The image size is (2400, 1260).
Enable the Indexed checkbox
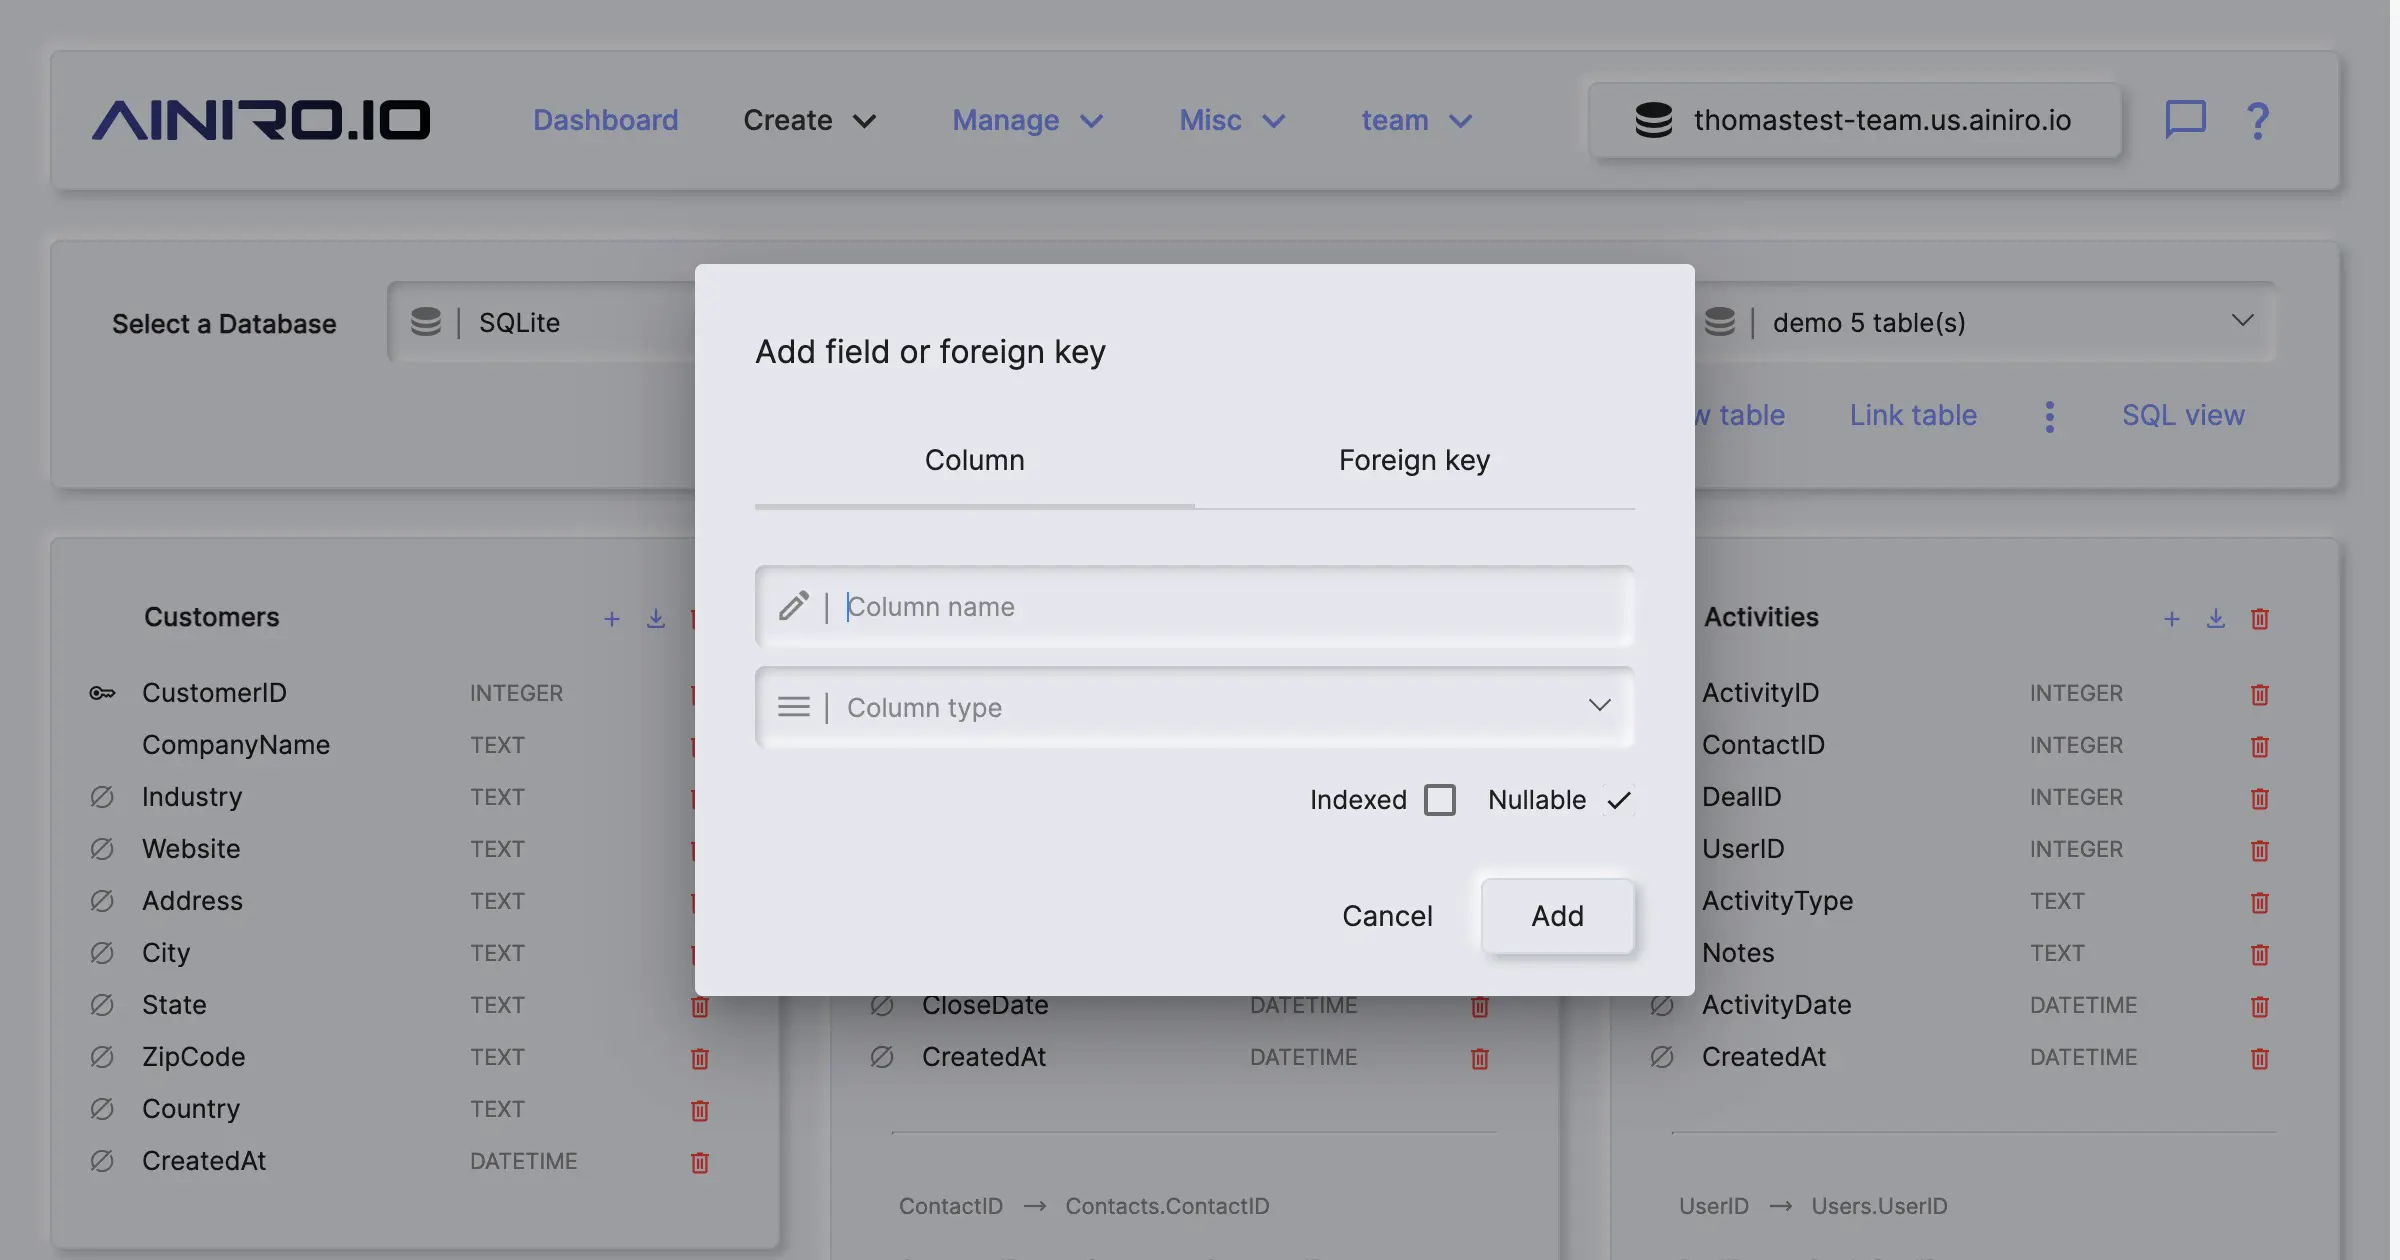point(1440,800)
